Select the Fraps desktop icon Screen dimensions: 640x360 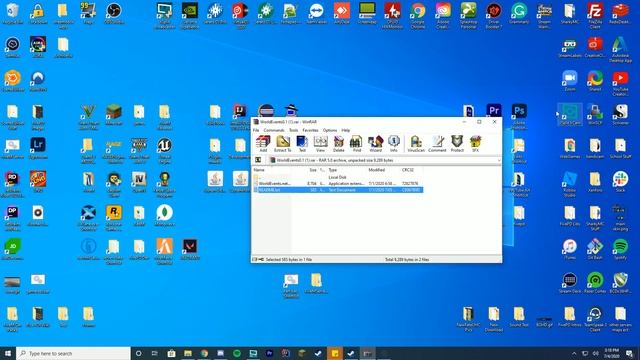pyautogui.click(x=88, y=13)
